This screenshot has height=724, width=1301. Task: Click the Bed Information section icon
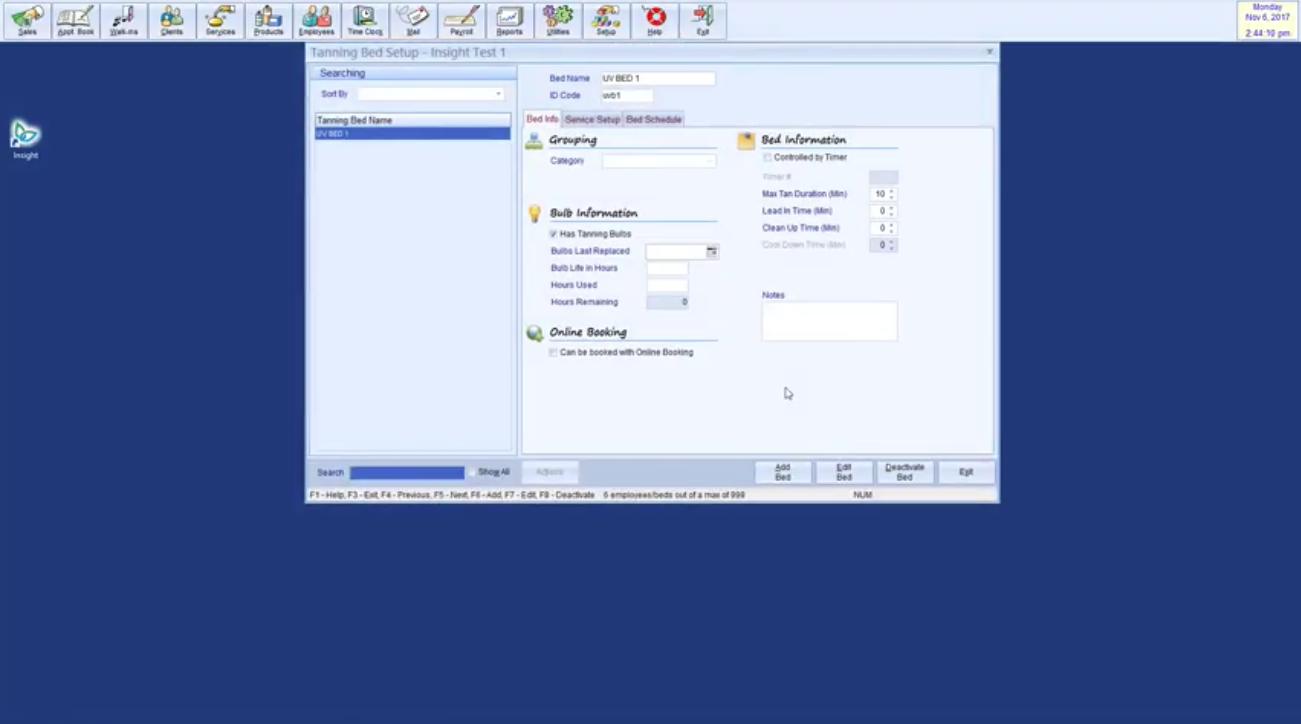tap(746, 141)
